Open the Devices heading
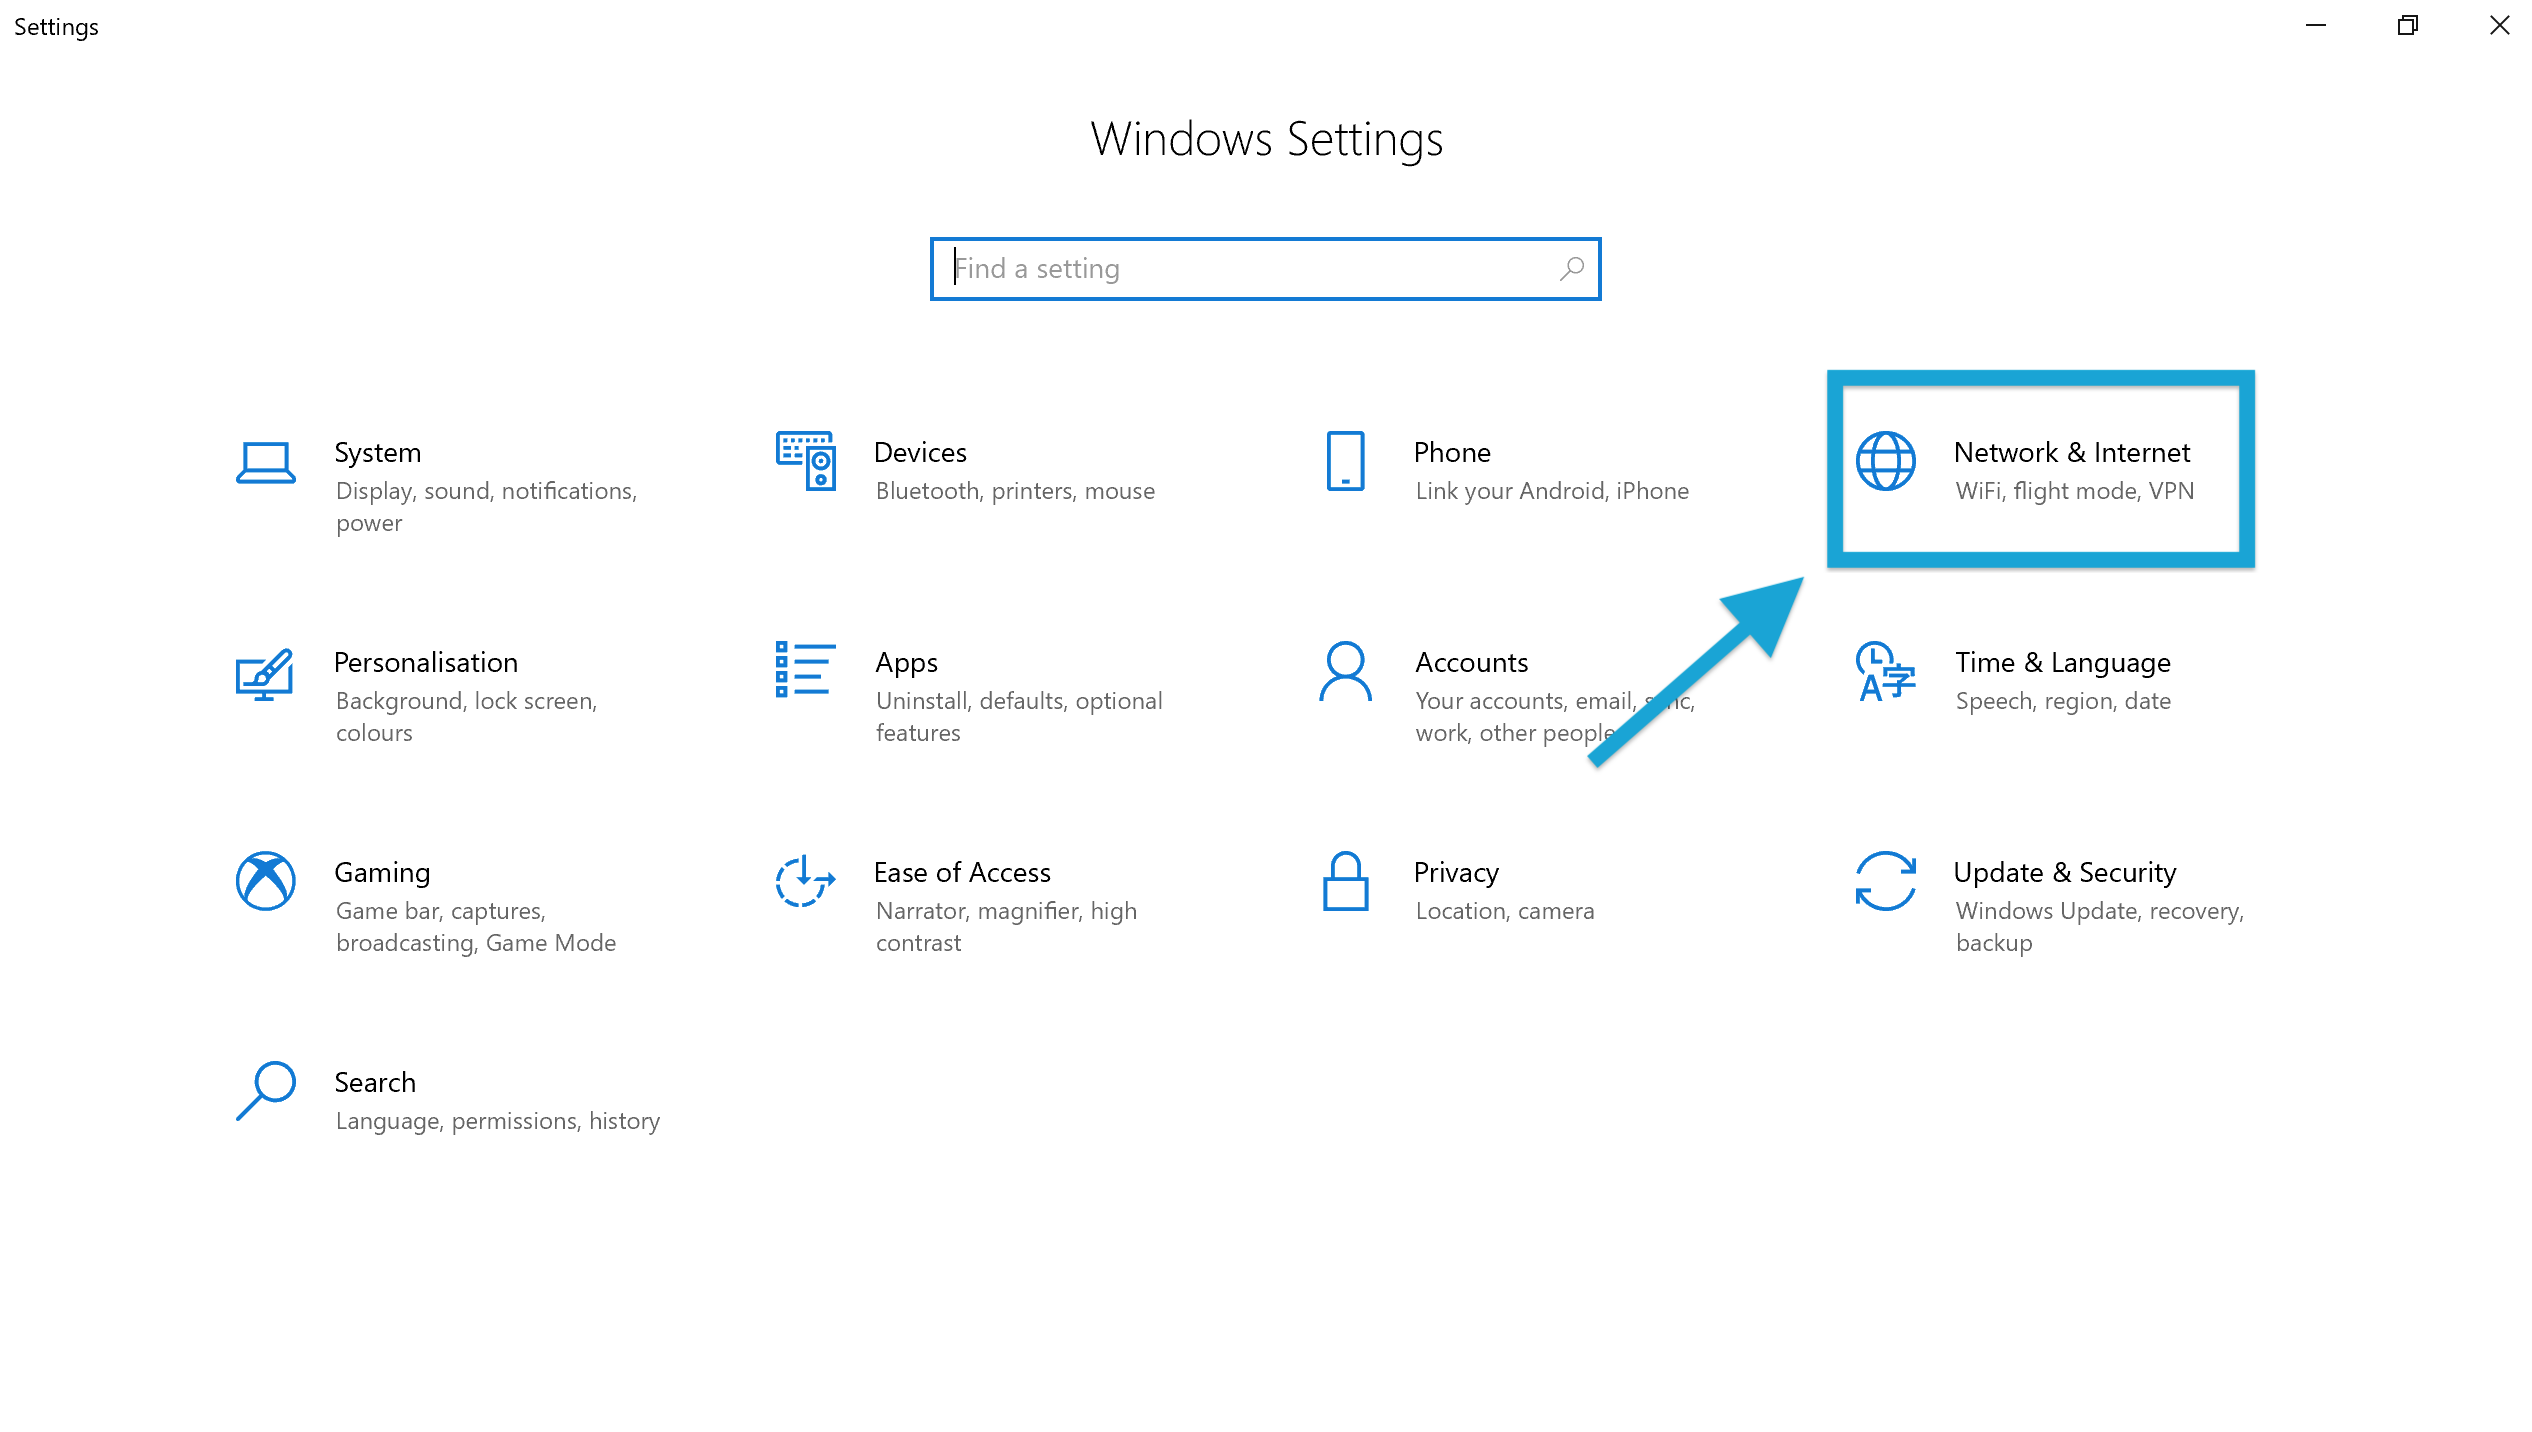This screenshot has width=2532, height=1432. (920, 453)
